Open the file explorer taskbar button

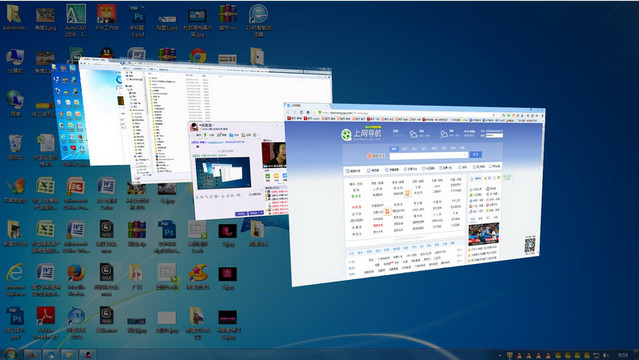[69, 355]
